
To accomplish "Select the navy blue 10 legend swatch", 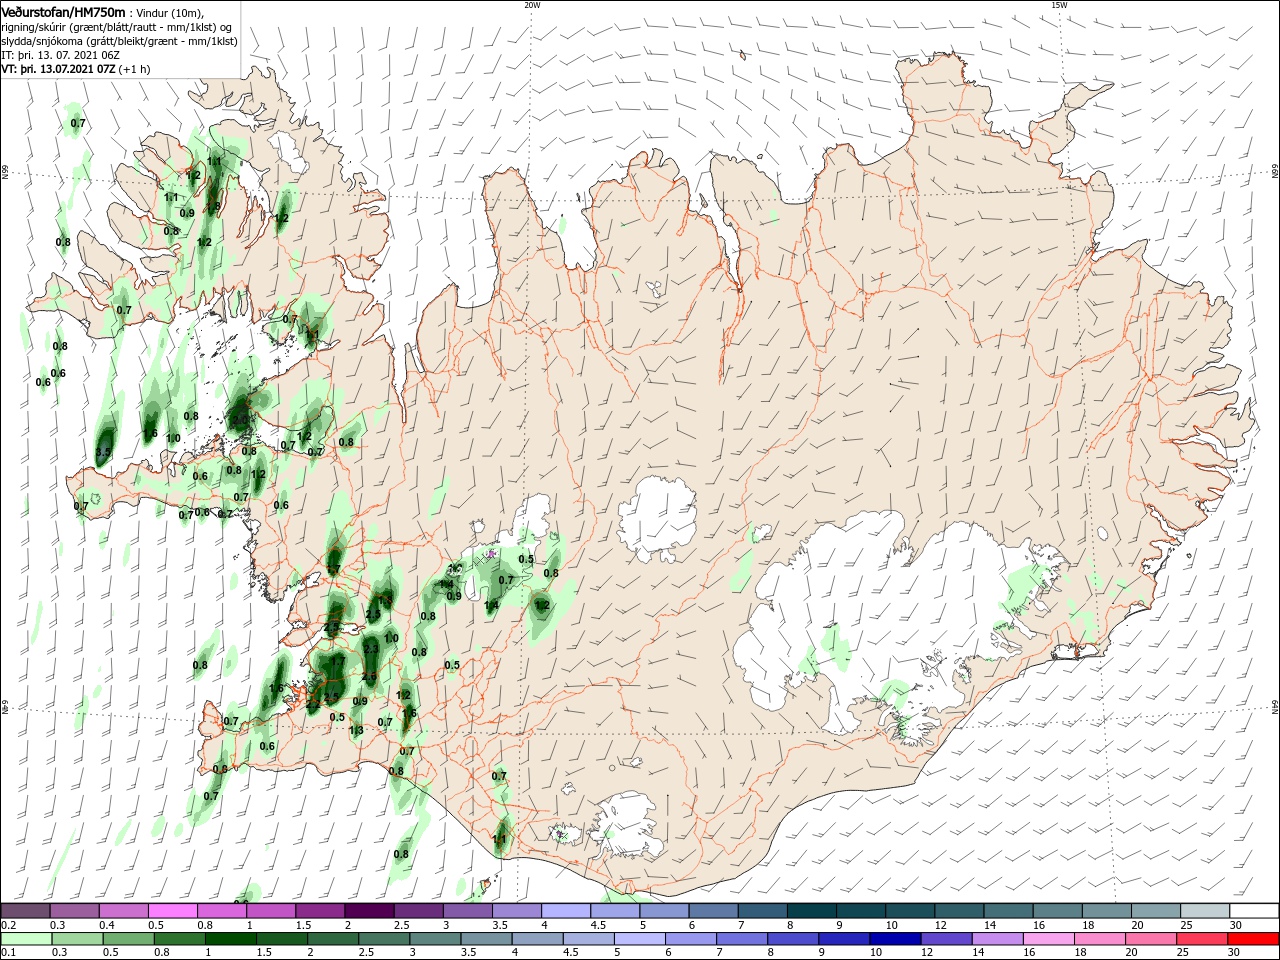I will (896, 940).
